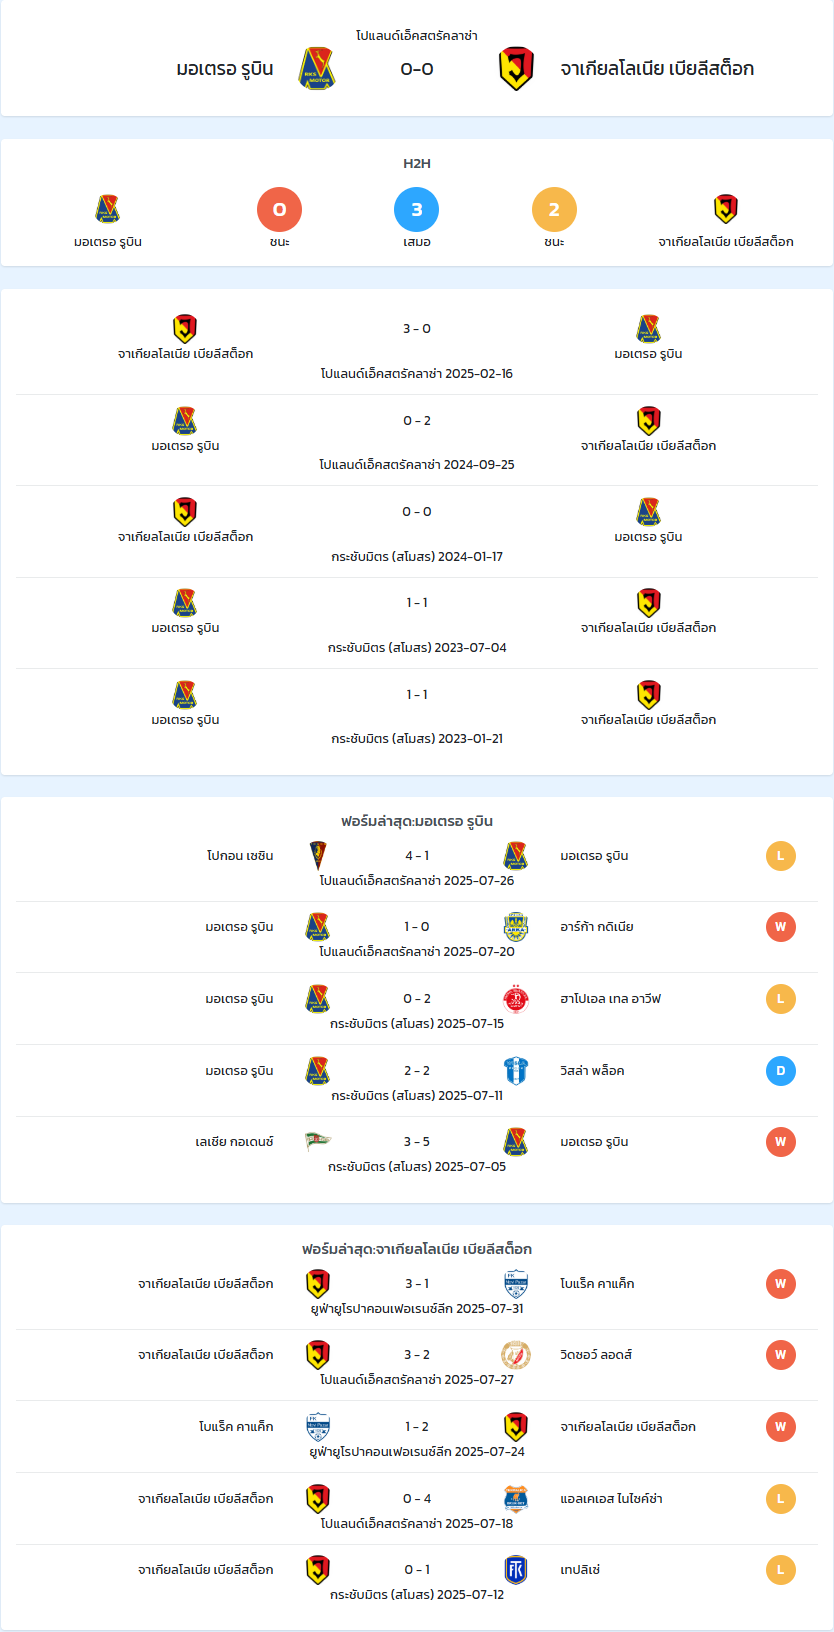Open the 0 - 2 match from 2024-09-25

point(417,440)
